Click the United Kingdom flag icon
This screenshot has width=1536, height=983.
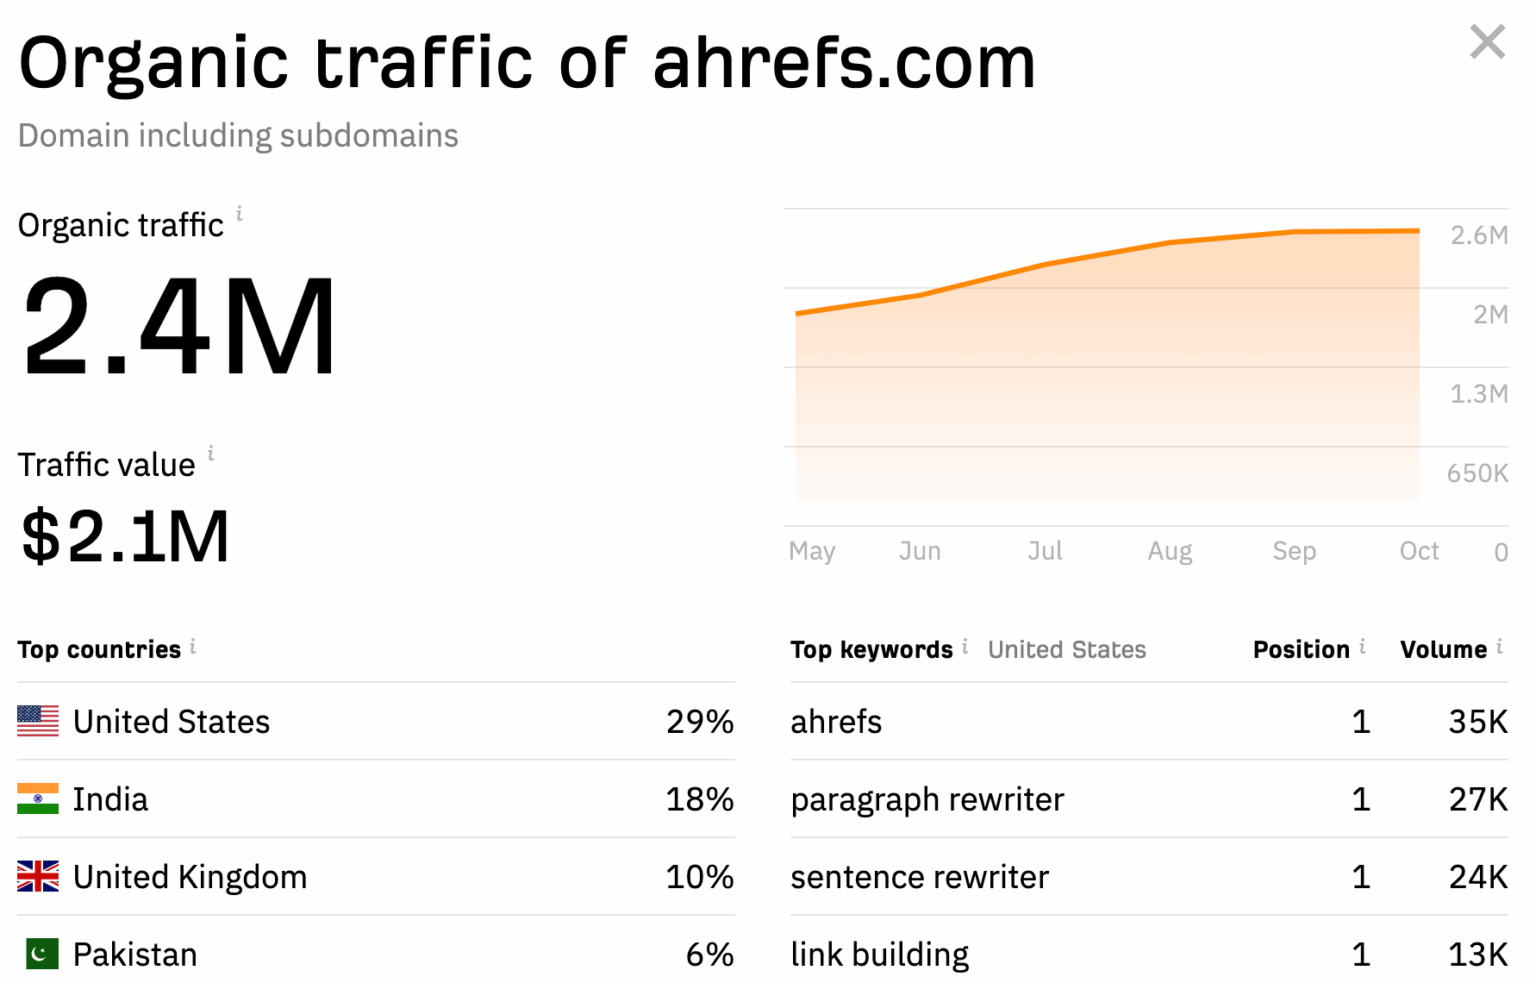point(36,876)
